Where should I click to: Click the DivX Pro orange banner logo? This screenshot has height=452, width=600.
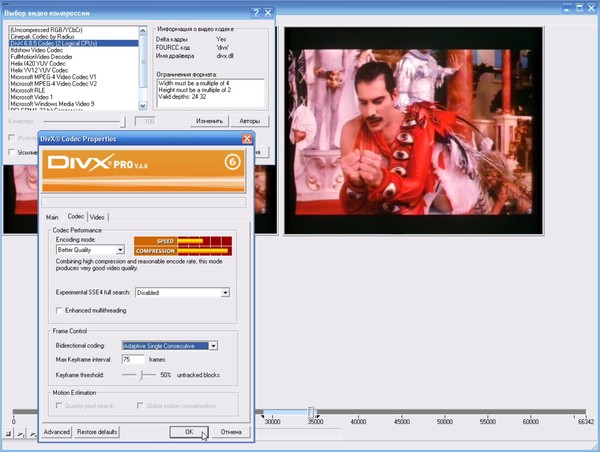point(143,171)
